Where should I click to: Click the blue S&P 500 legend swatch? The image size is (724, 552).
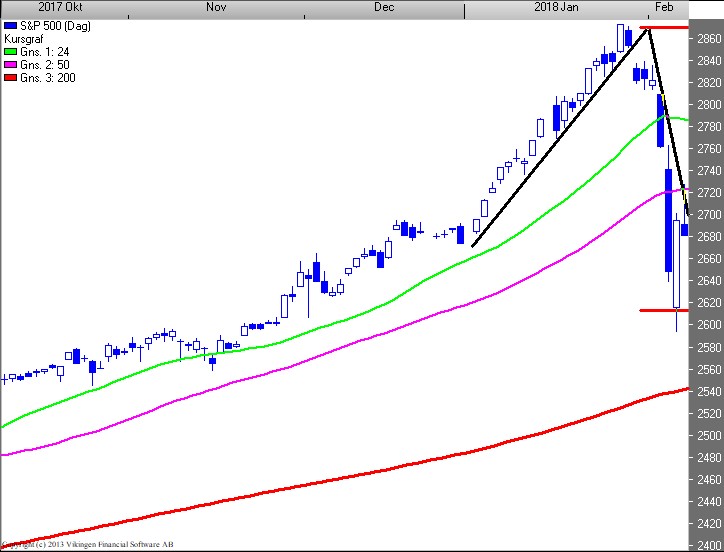[x=11, y=23]
